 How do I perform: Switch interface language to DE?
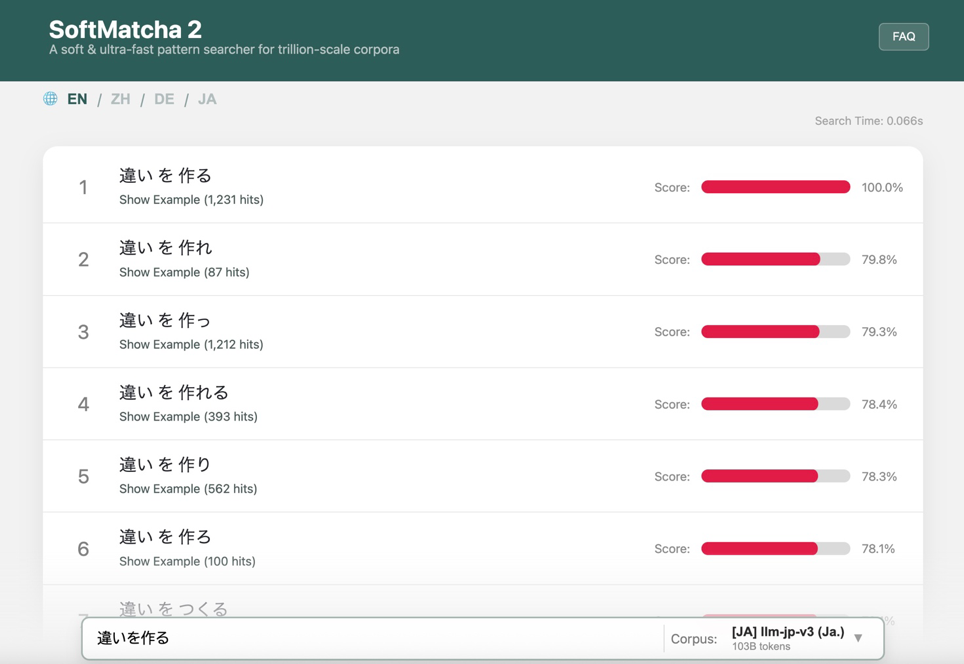[164, 99]
